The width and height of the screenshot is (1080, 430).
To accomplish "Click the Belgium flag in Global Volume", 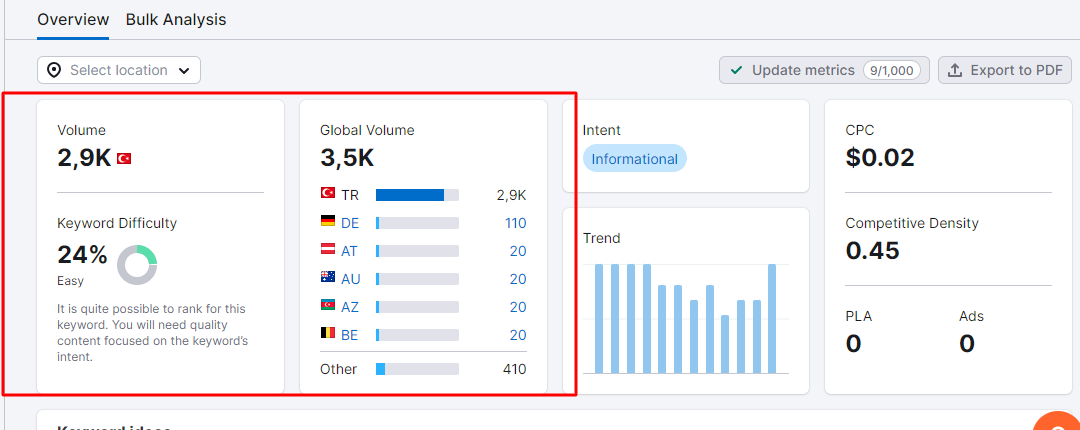I will point(328,333).
